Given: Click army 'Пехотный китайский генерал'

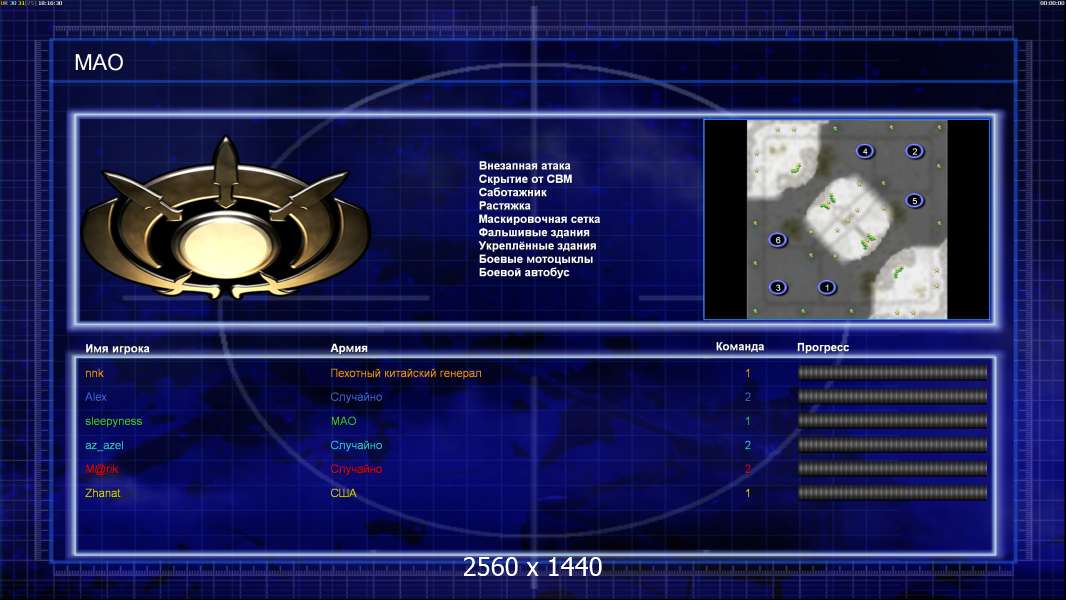Looking at the screenshot, I should [x=406, y=373].
